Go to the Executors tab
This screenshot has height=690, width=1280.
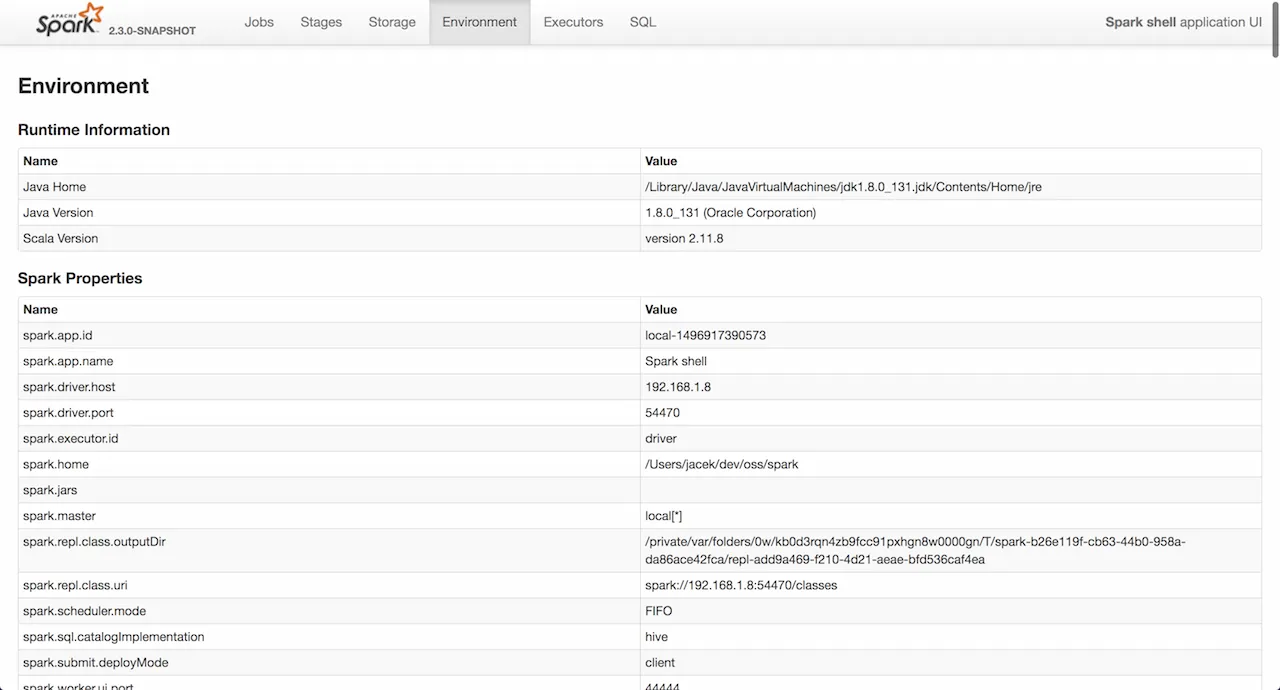pos(573,22)
